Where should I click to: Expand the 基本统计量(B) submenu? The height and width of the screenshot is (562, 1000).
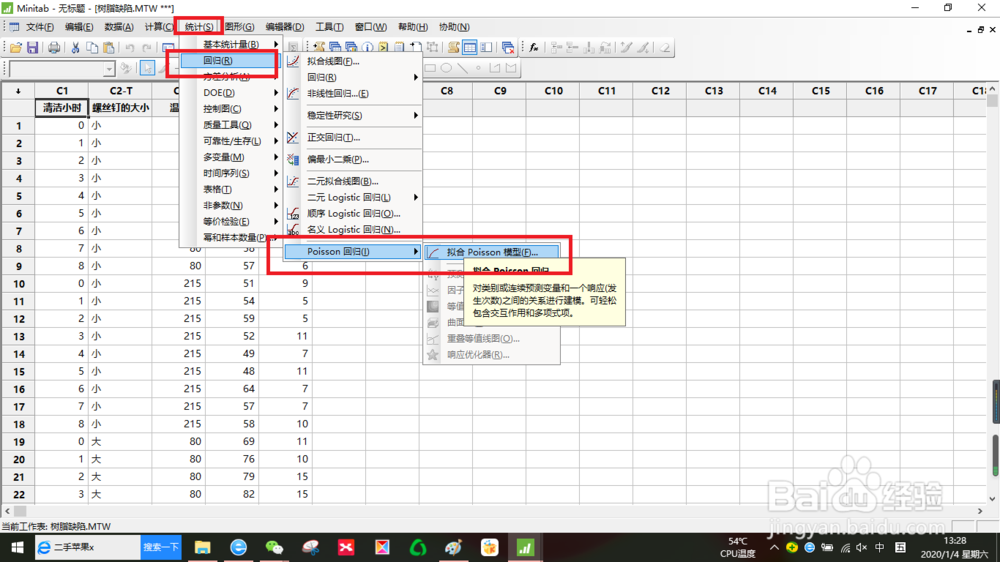[231, 44]
